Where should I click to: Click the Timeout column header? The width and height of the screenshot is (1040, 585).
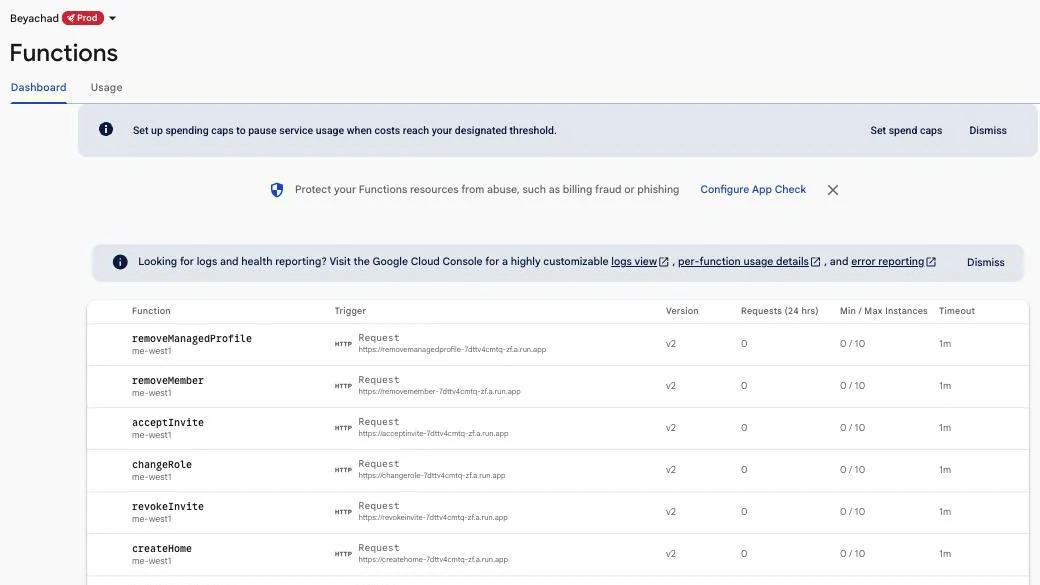(956, 311)
